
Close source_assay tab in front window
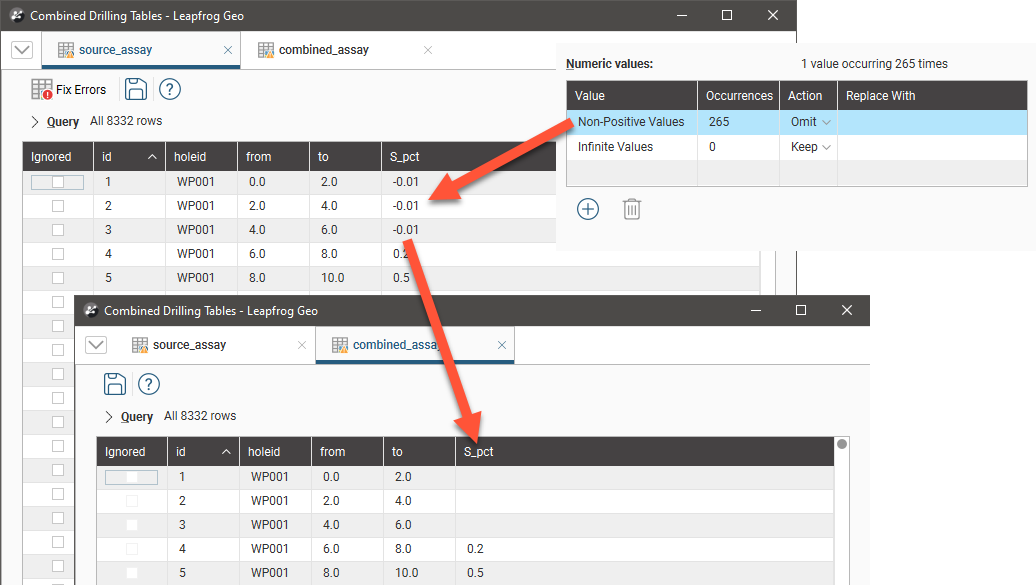[x=302, y=345]
